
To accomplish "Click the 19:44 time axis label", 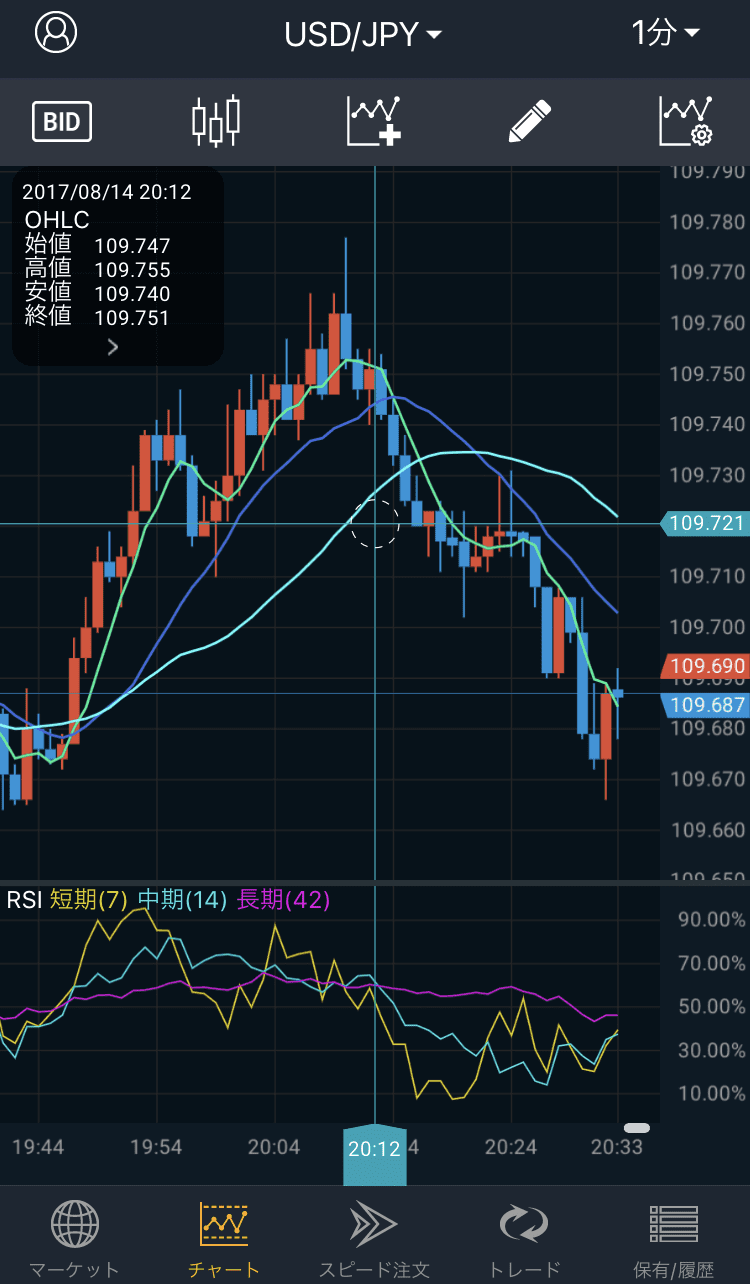I will [x=38, y=1146].
